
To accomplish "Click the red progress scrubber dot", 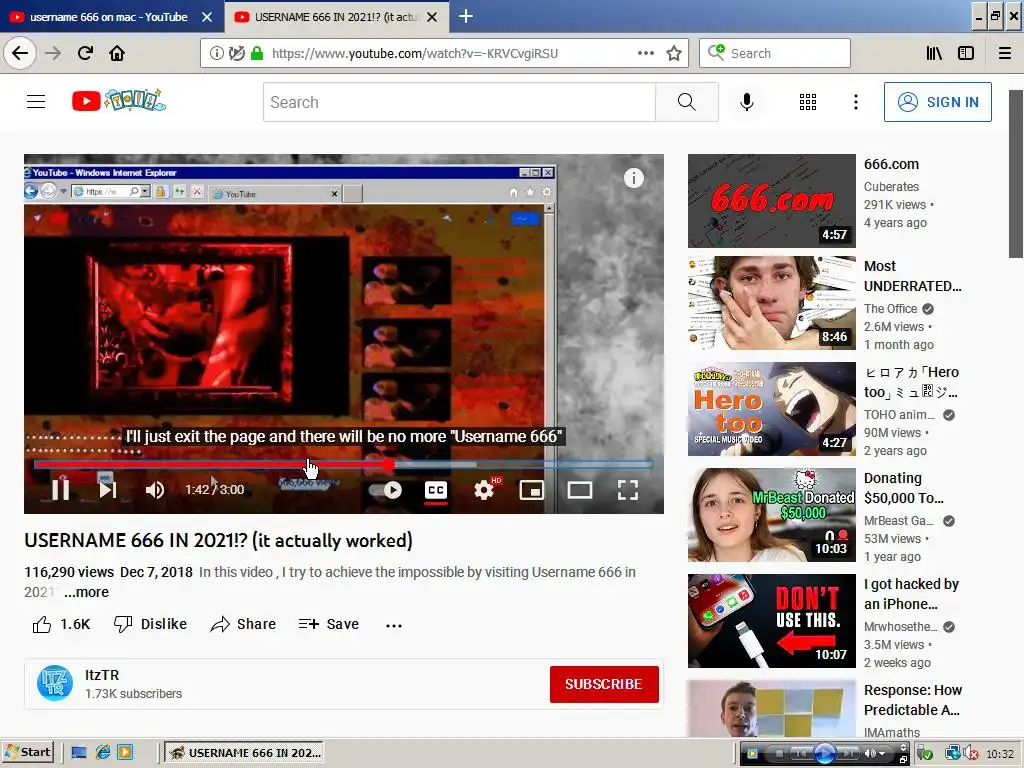I will (x=389, y=464).
